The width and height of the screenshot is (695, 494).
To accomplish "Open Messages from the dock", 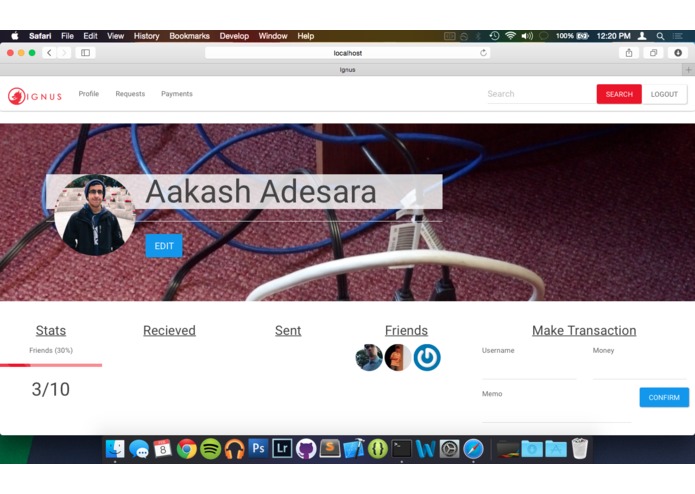I will (139, 449).
